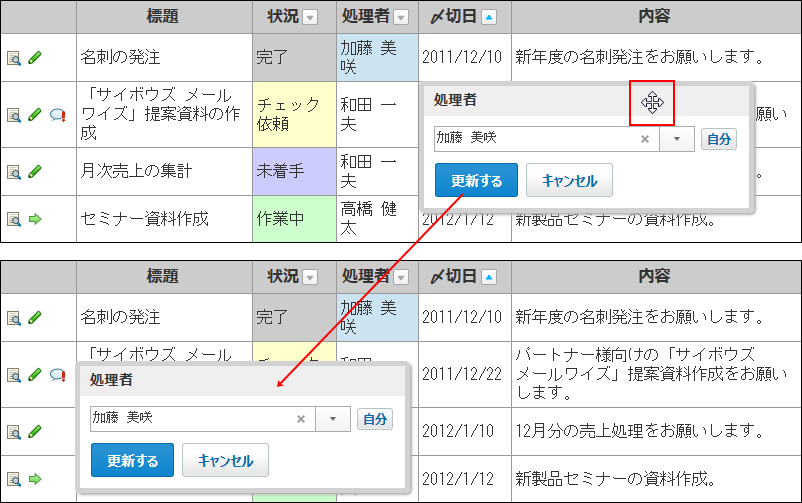The height and width of the screenshot is (503, 802).
Task: Click 12月分の売上処理をお願いします。 in lower table
Action: [x=640, y=431]
